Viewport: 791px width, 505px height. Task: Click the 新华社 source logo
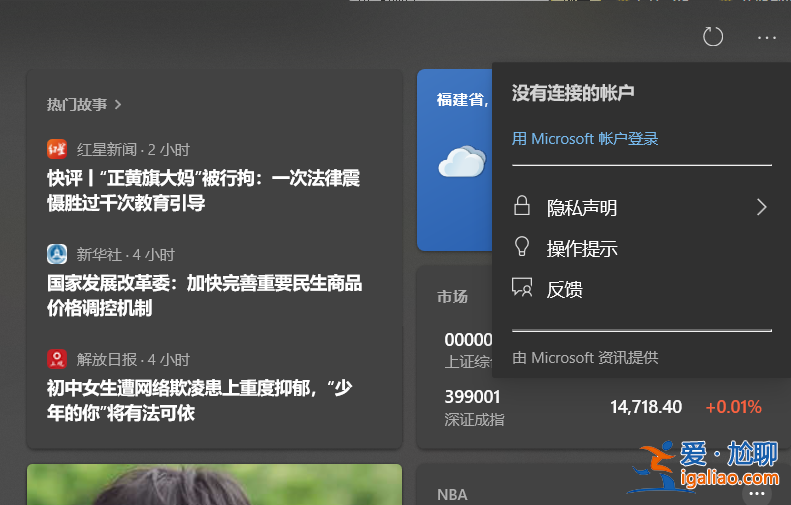click(57, 254)
